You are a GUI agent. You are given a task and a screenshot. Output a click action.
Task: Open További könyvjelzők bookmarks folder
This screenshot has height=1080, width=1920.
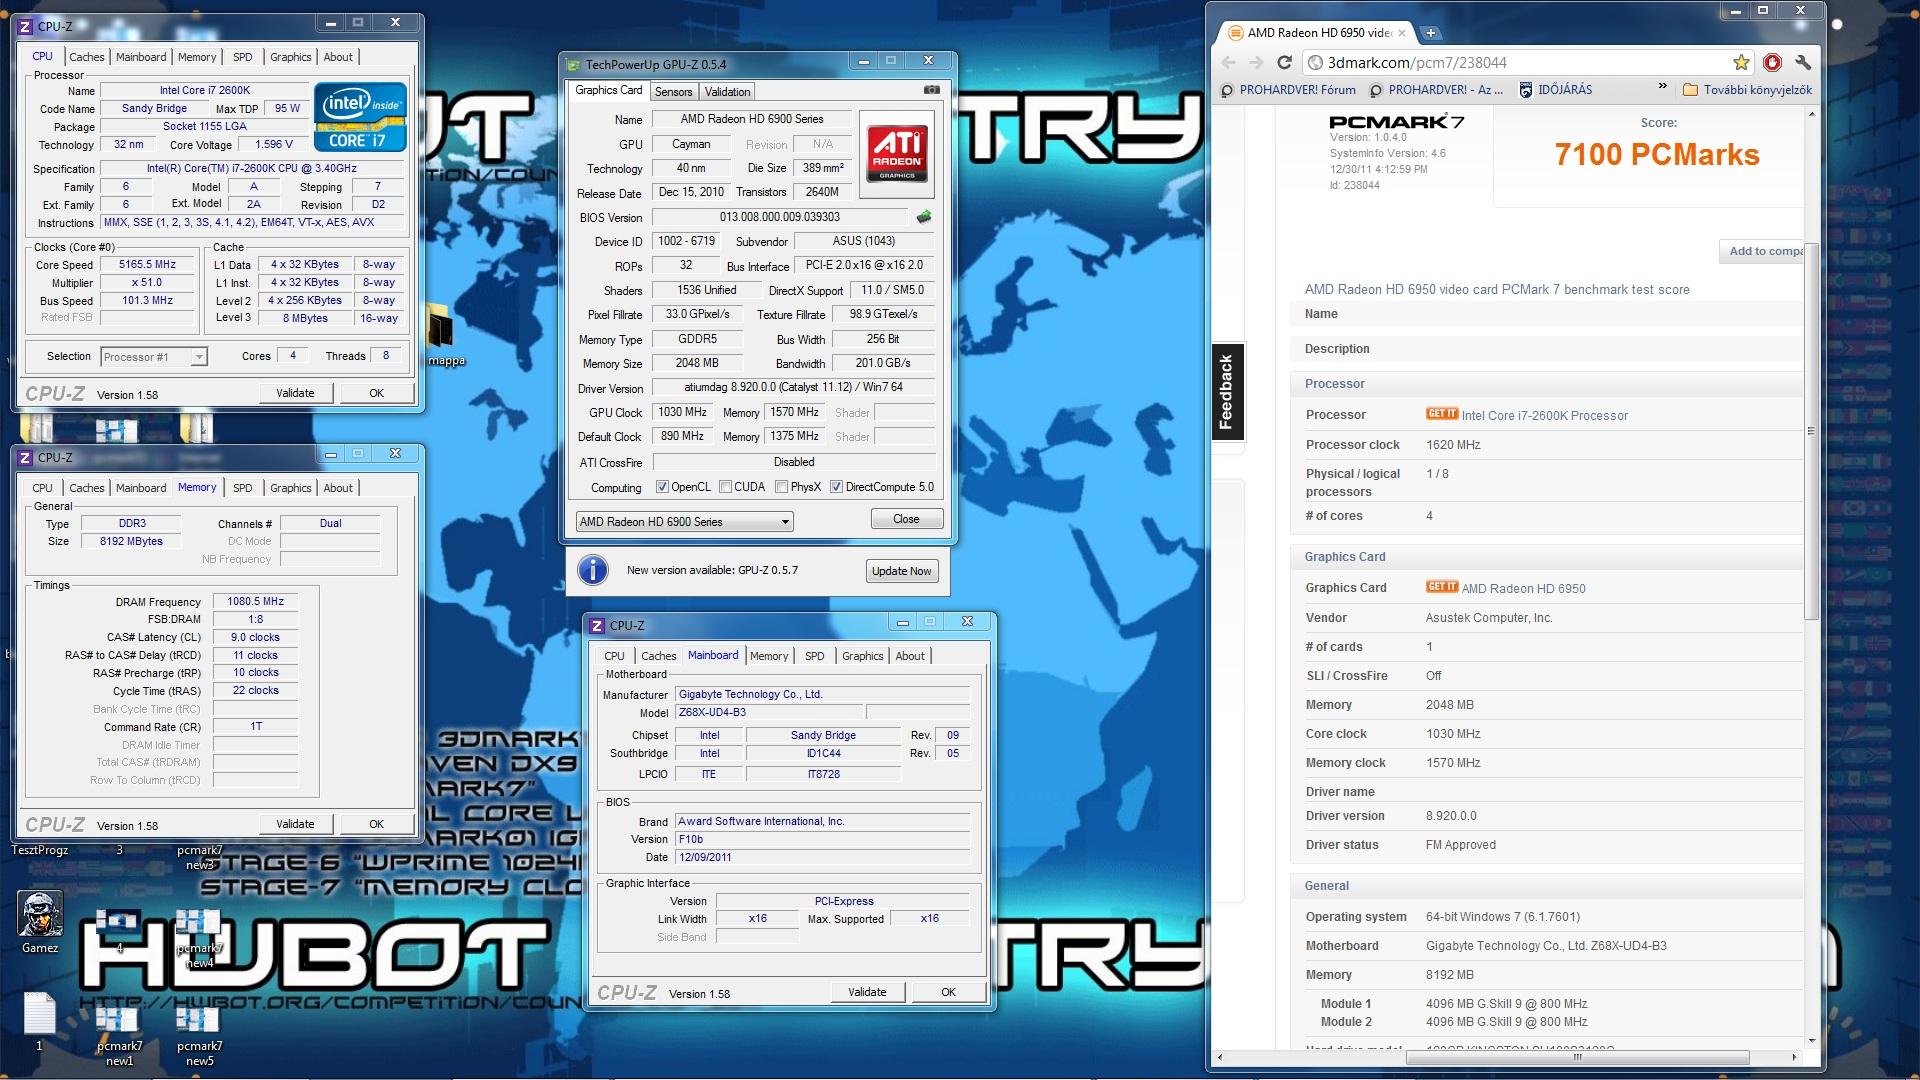tap(1747, 90)
